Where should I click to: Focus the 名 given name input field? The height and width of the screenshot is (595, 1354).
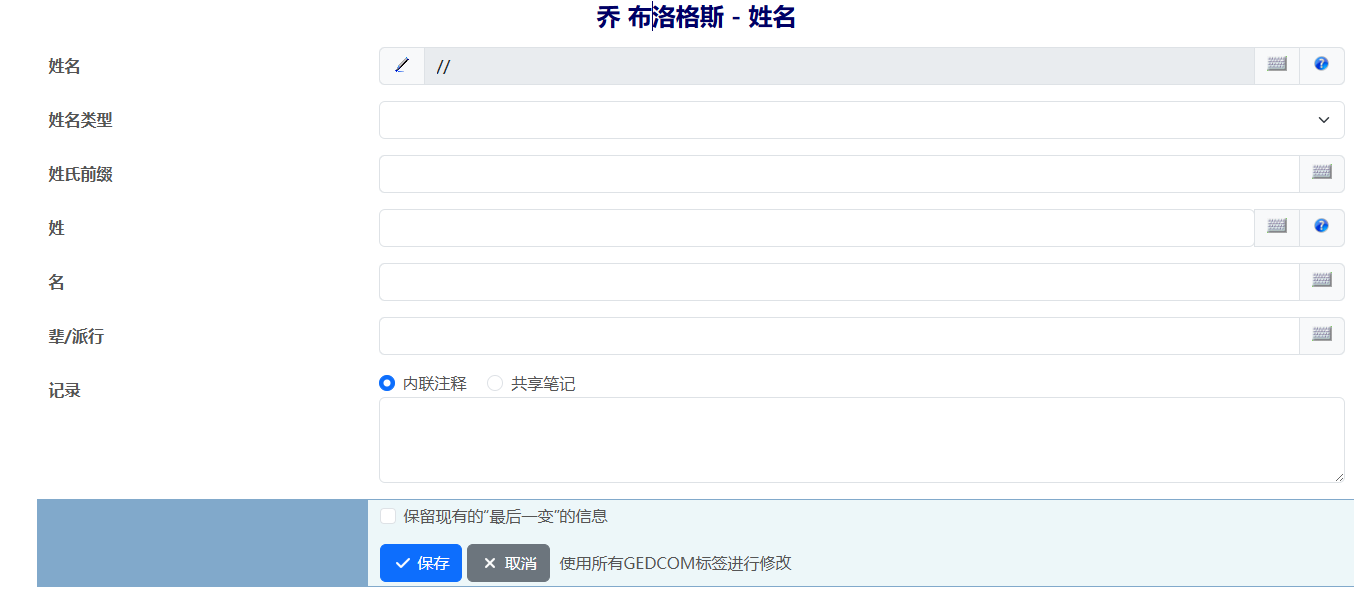(x=839, y=282)
